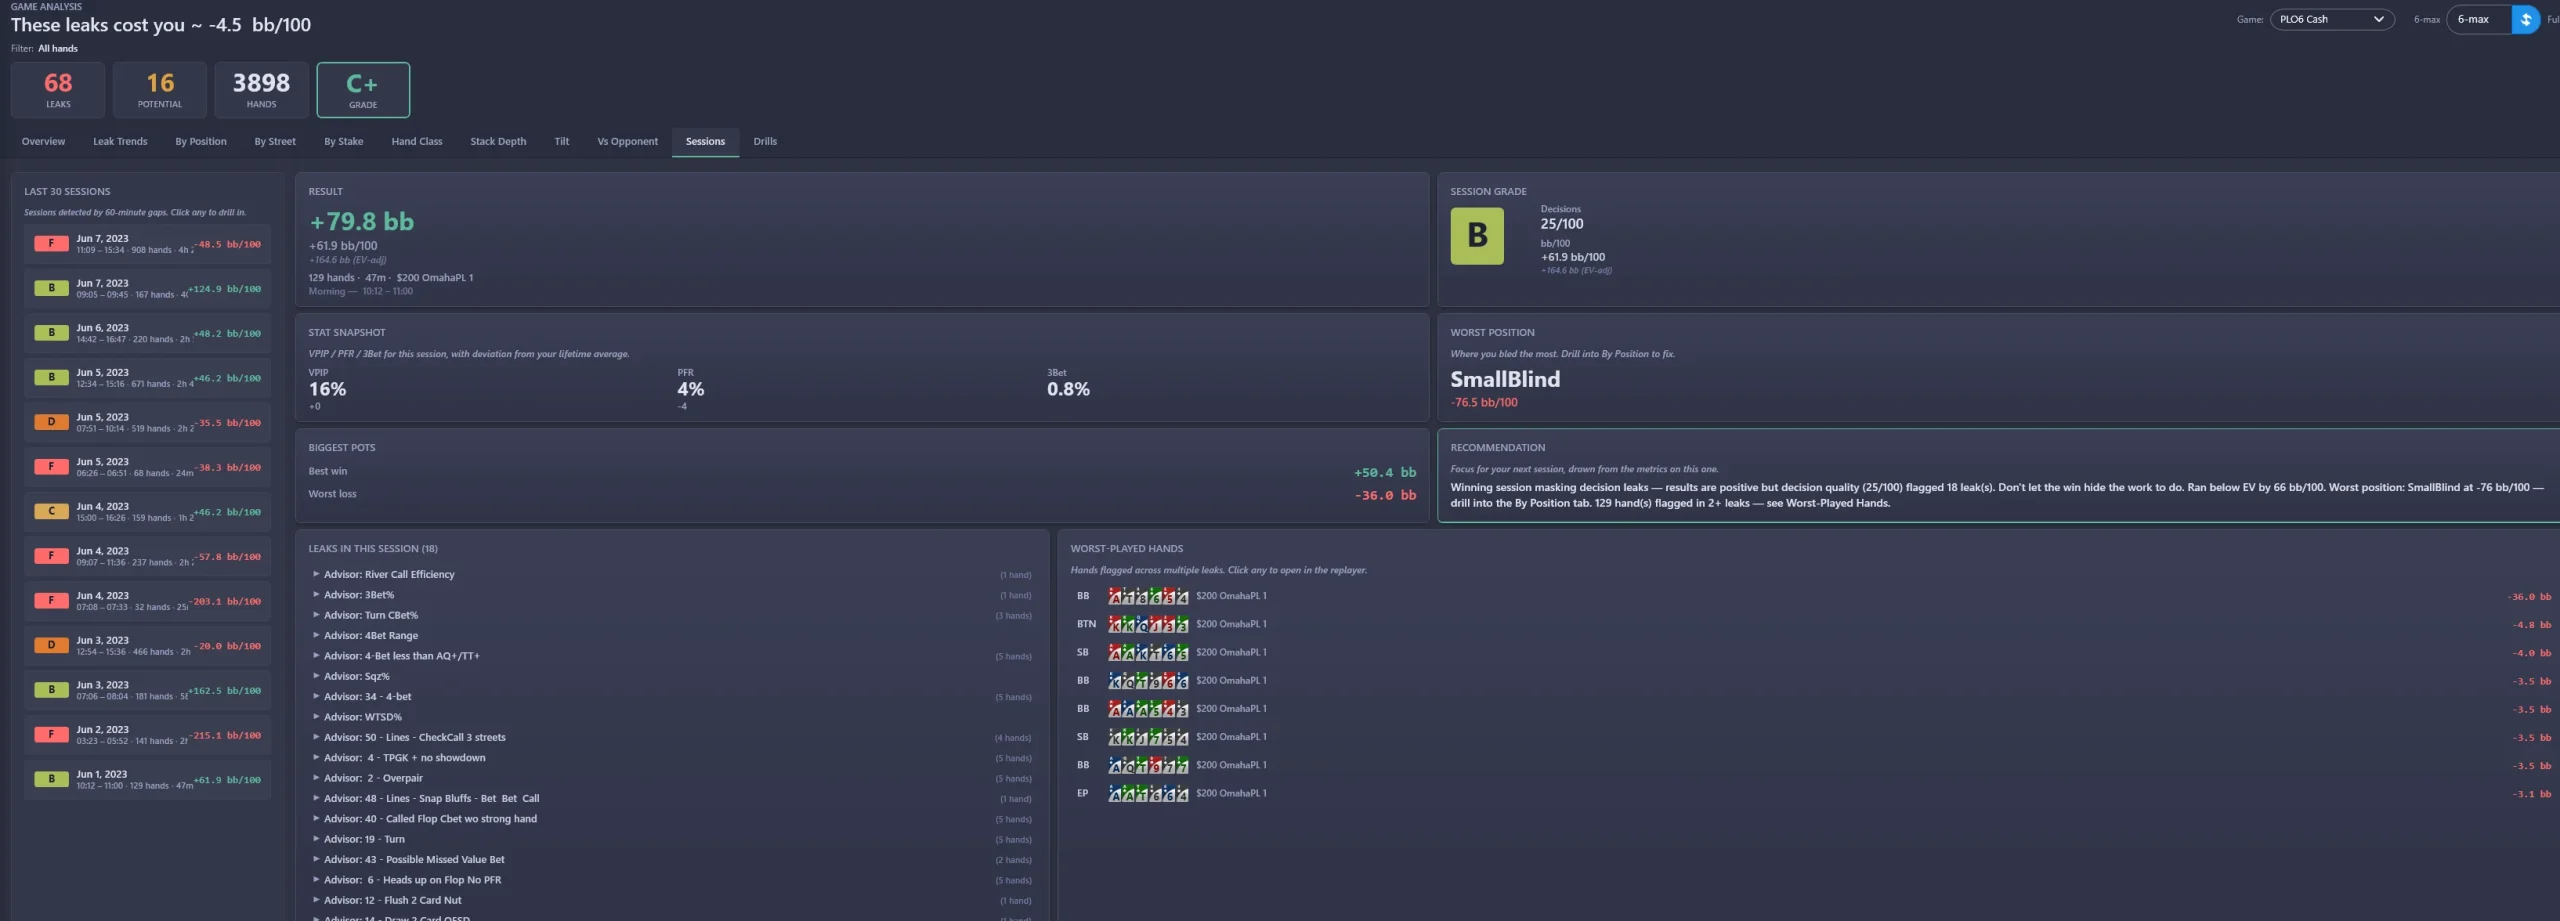2560x921 pixels.
Task: Click the D grade badge of Jun 5 07:51 session
Action: tap(51, 422)
